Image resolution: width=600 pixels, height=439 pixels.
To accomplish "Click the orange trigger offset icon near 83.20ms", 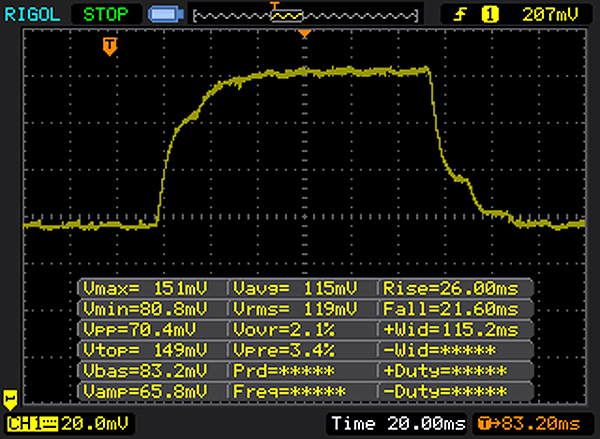I will (485, 424).
